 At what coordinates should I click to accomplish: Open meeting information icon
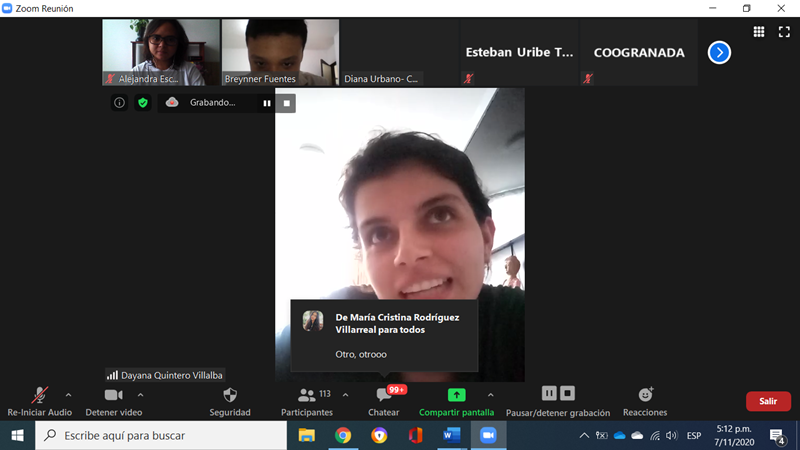[x=119, y=103]
